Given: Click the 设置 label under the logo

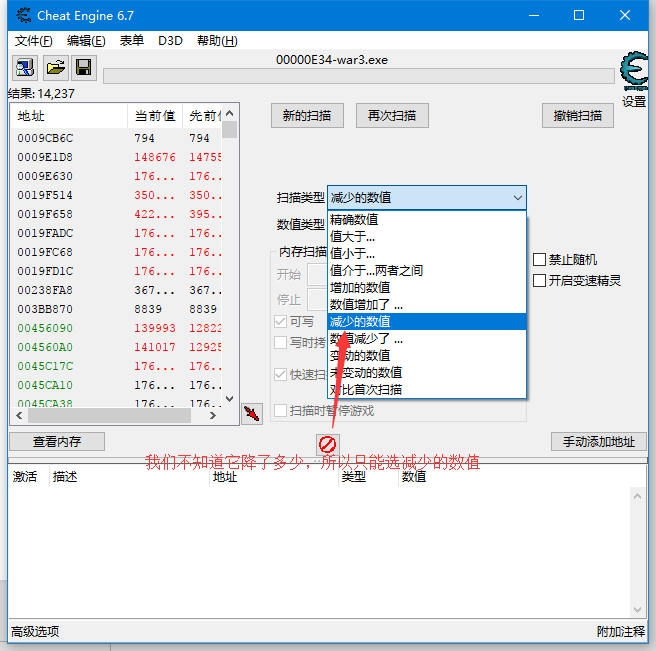Looking at the screenshot, I should click(x=633, y=102).
